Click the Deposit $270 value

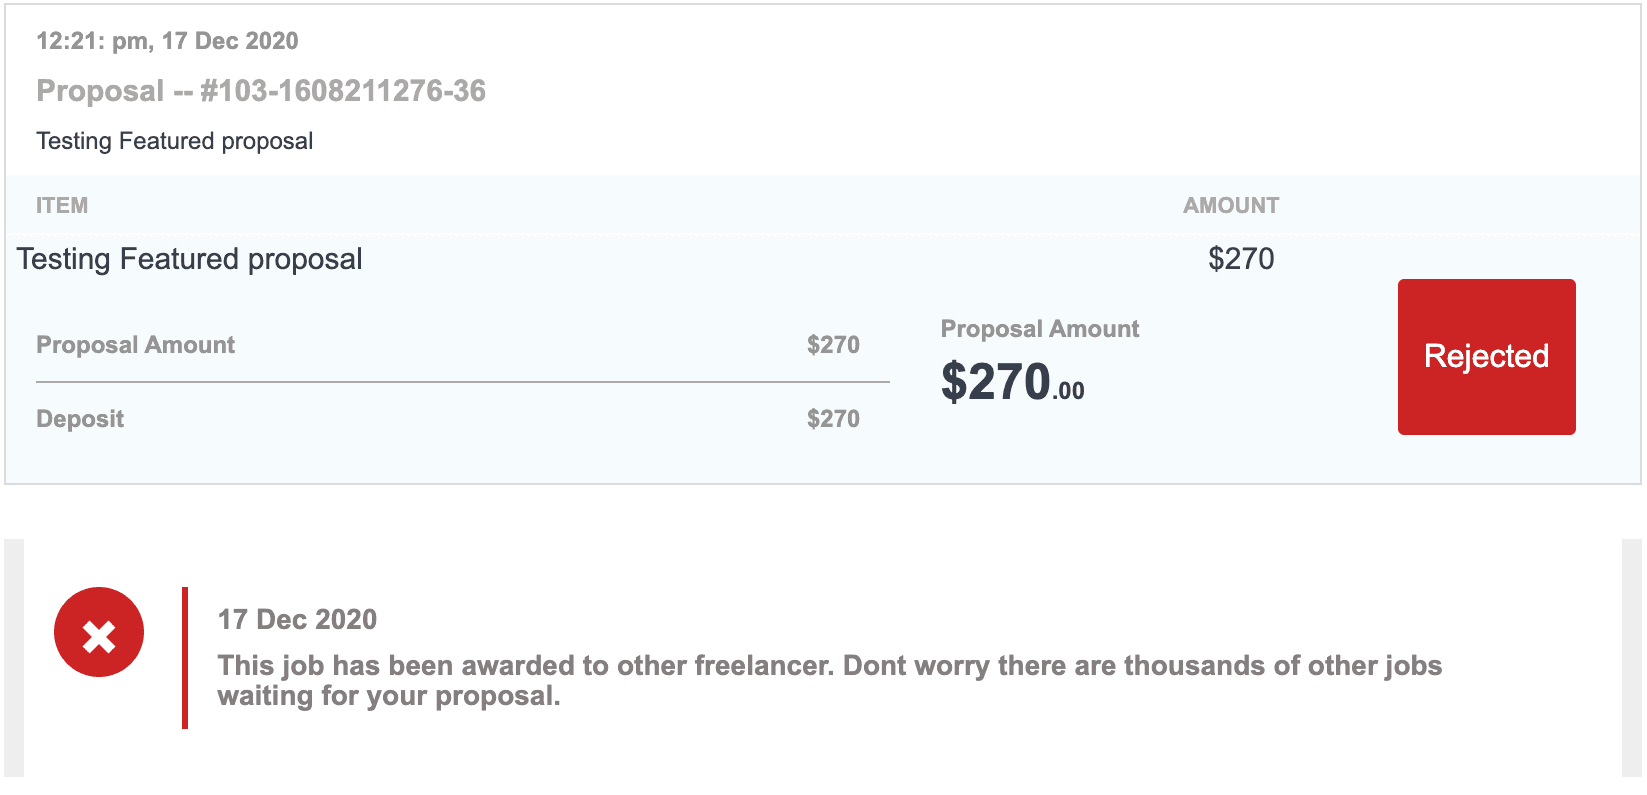coord(833,419)
